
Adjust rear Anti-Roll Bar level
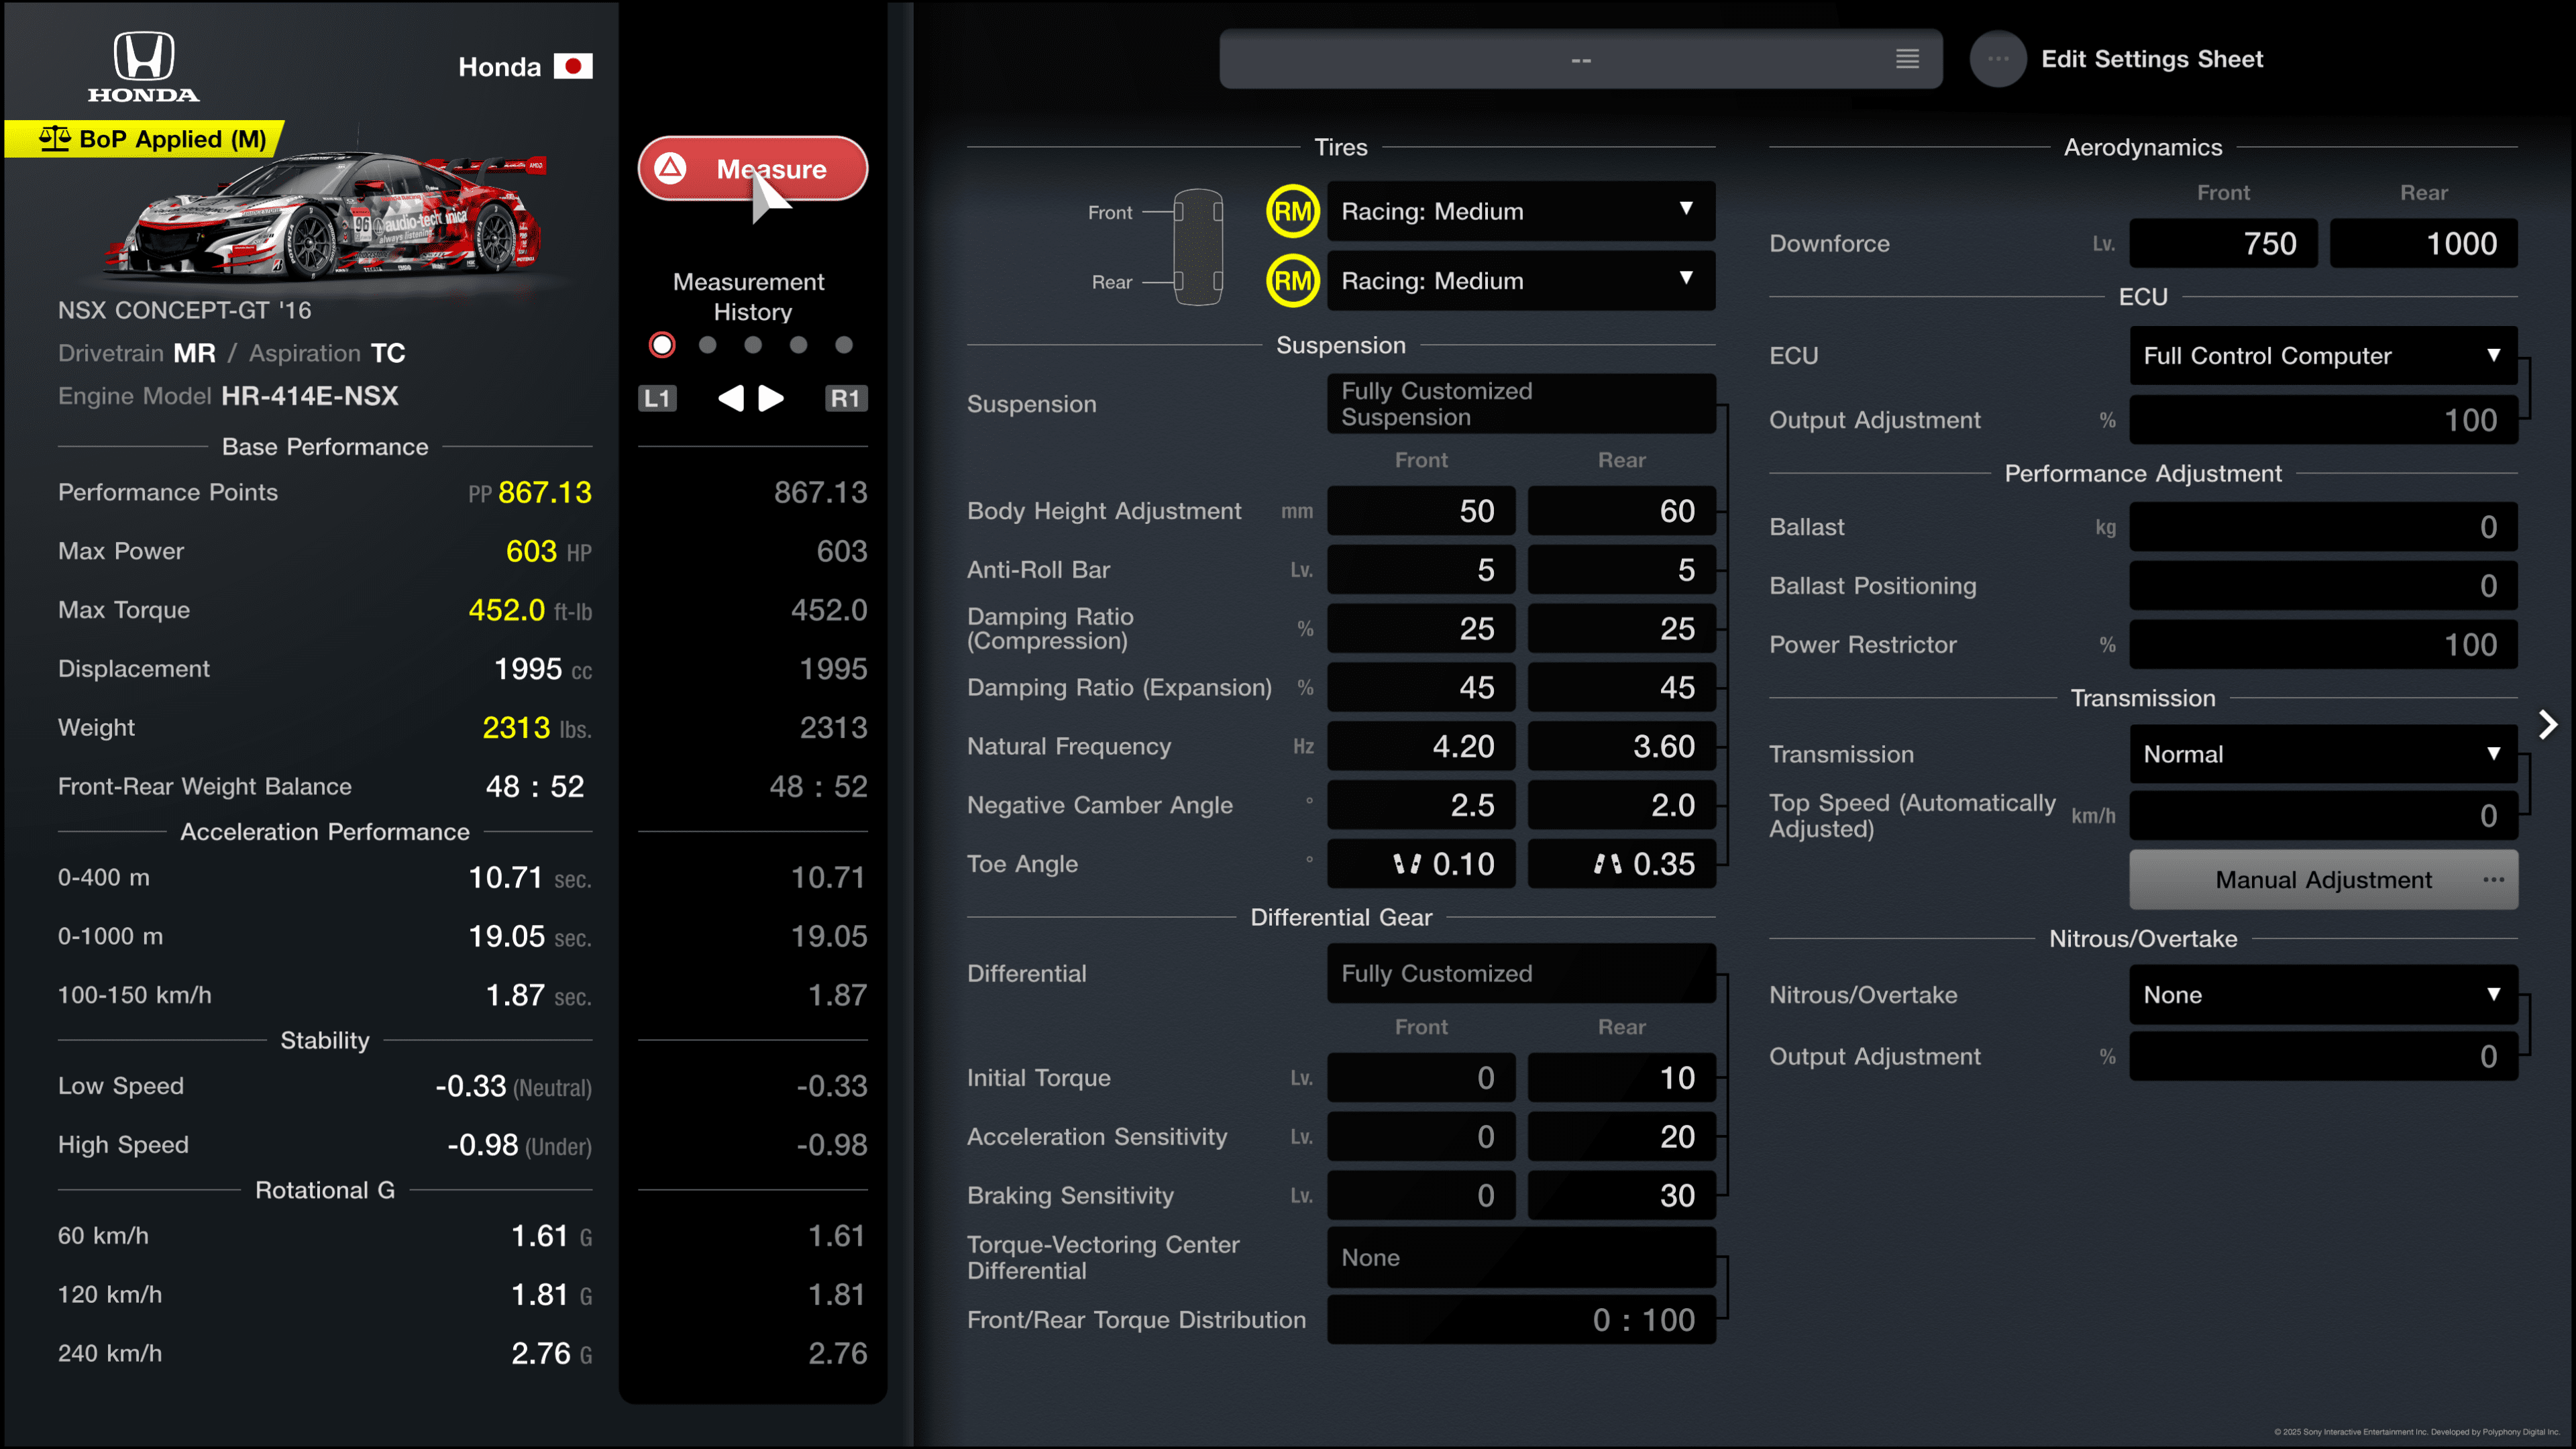(x=1622, y=570)
